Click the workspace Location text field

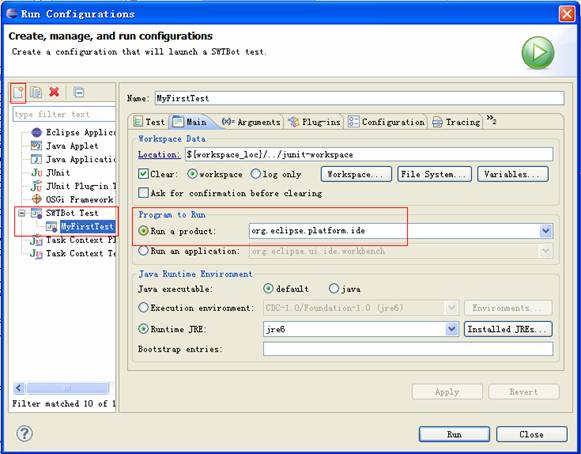pyautogui.click(x=369, y=154)
